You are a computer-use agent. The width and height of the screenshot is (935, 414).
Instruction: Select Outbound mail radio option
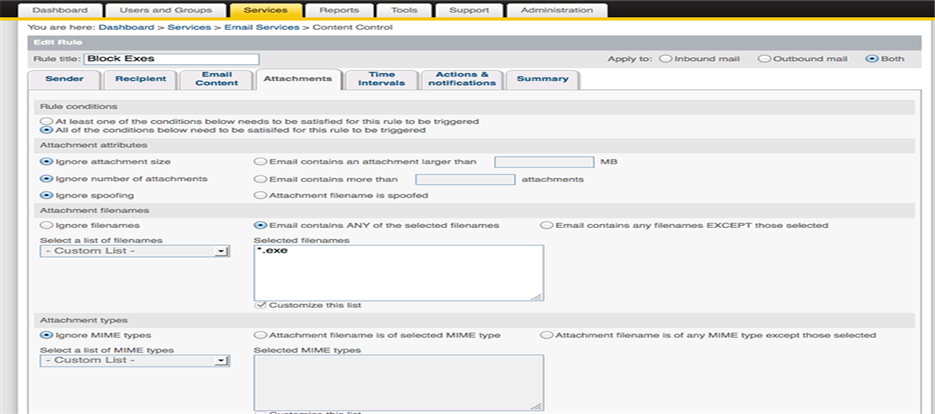click(x=764, y=59)
